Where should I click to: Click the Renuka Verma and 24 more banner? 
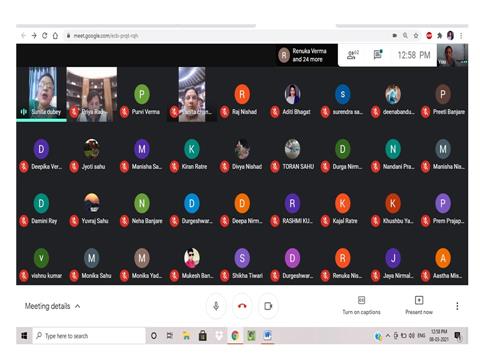(303, 55)
